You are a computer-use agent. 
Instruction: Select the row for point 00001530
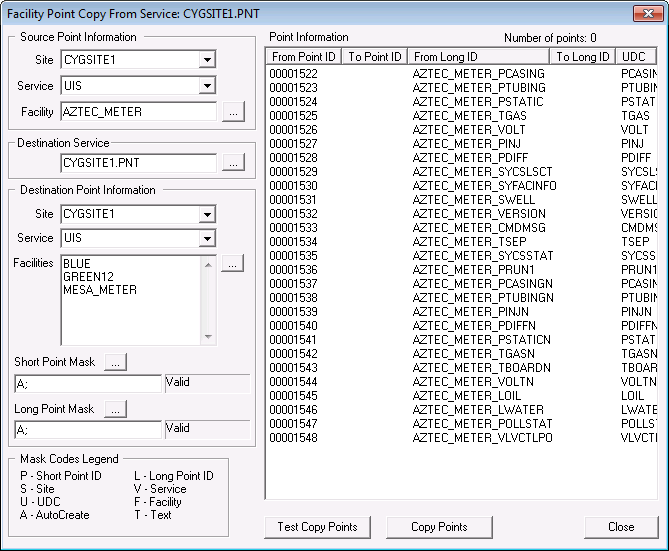[x=461, y=186]
